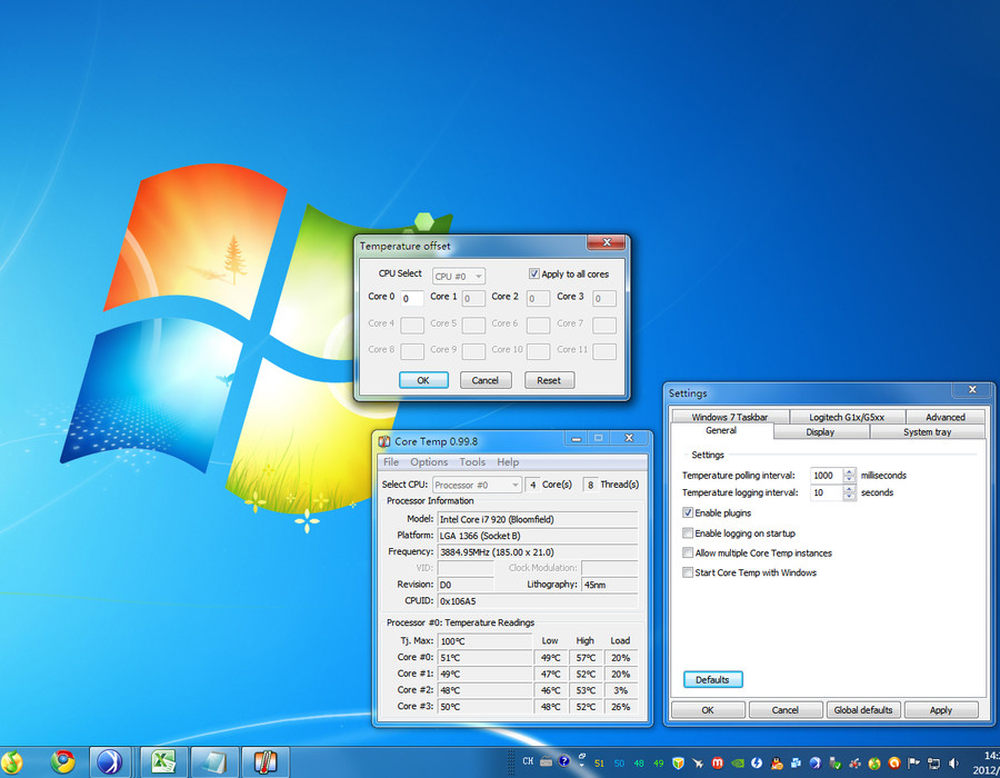Open the Tools menu in Core Temp
The height and width of the screenshot is (778, 1000).
tap(472, 462)
